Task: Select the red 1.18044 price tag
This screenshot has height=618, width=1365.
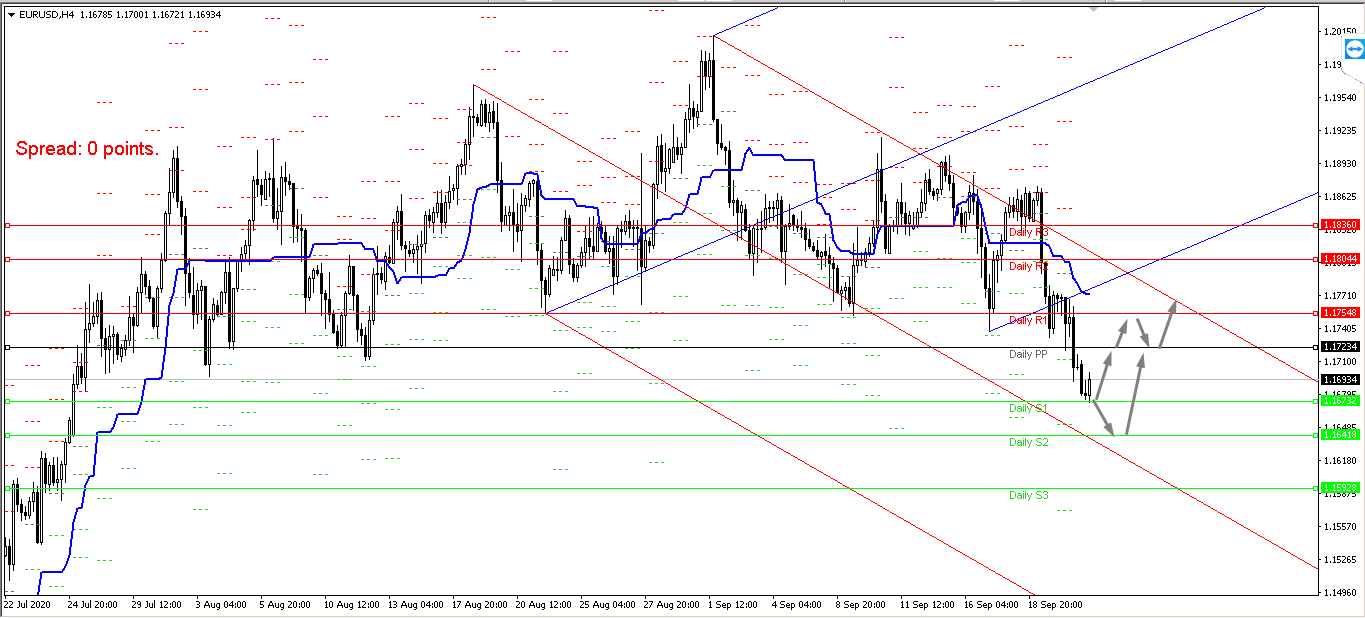Action: tap(1339, 259)
